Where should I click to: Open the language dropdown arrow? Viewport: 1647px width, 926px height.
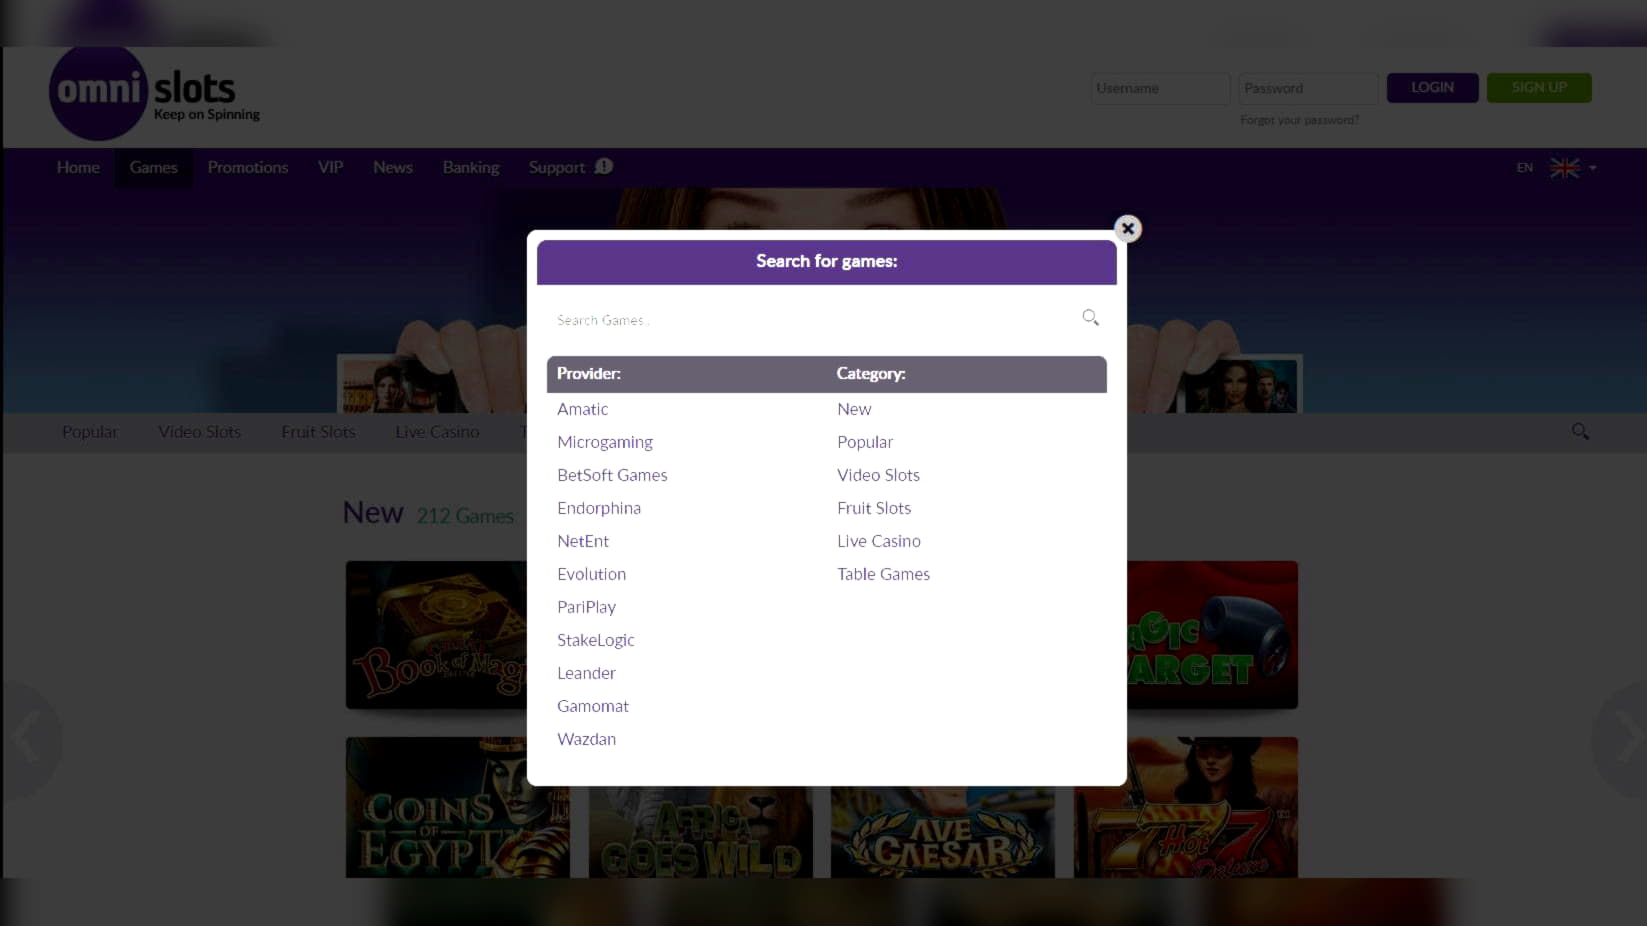pyautogui.click(x=1592, y=168)
